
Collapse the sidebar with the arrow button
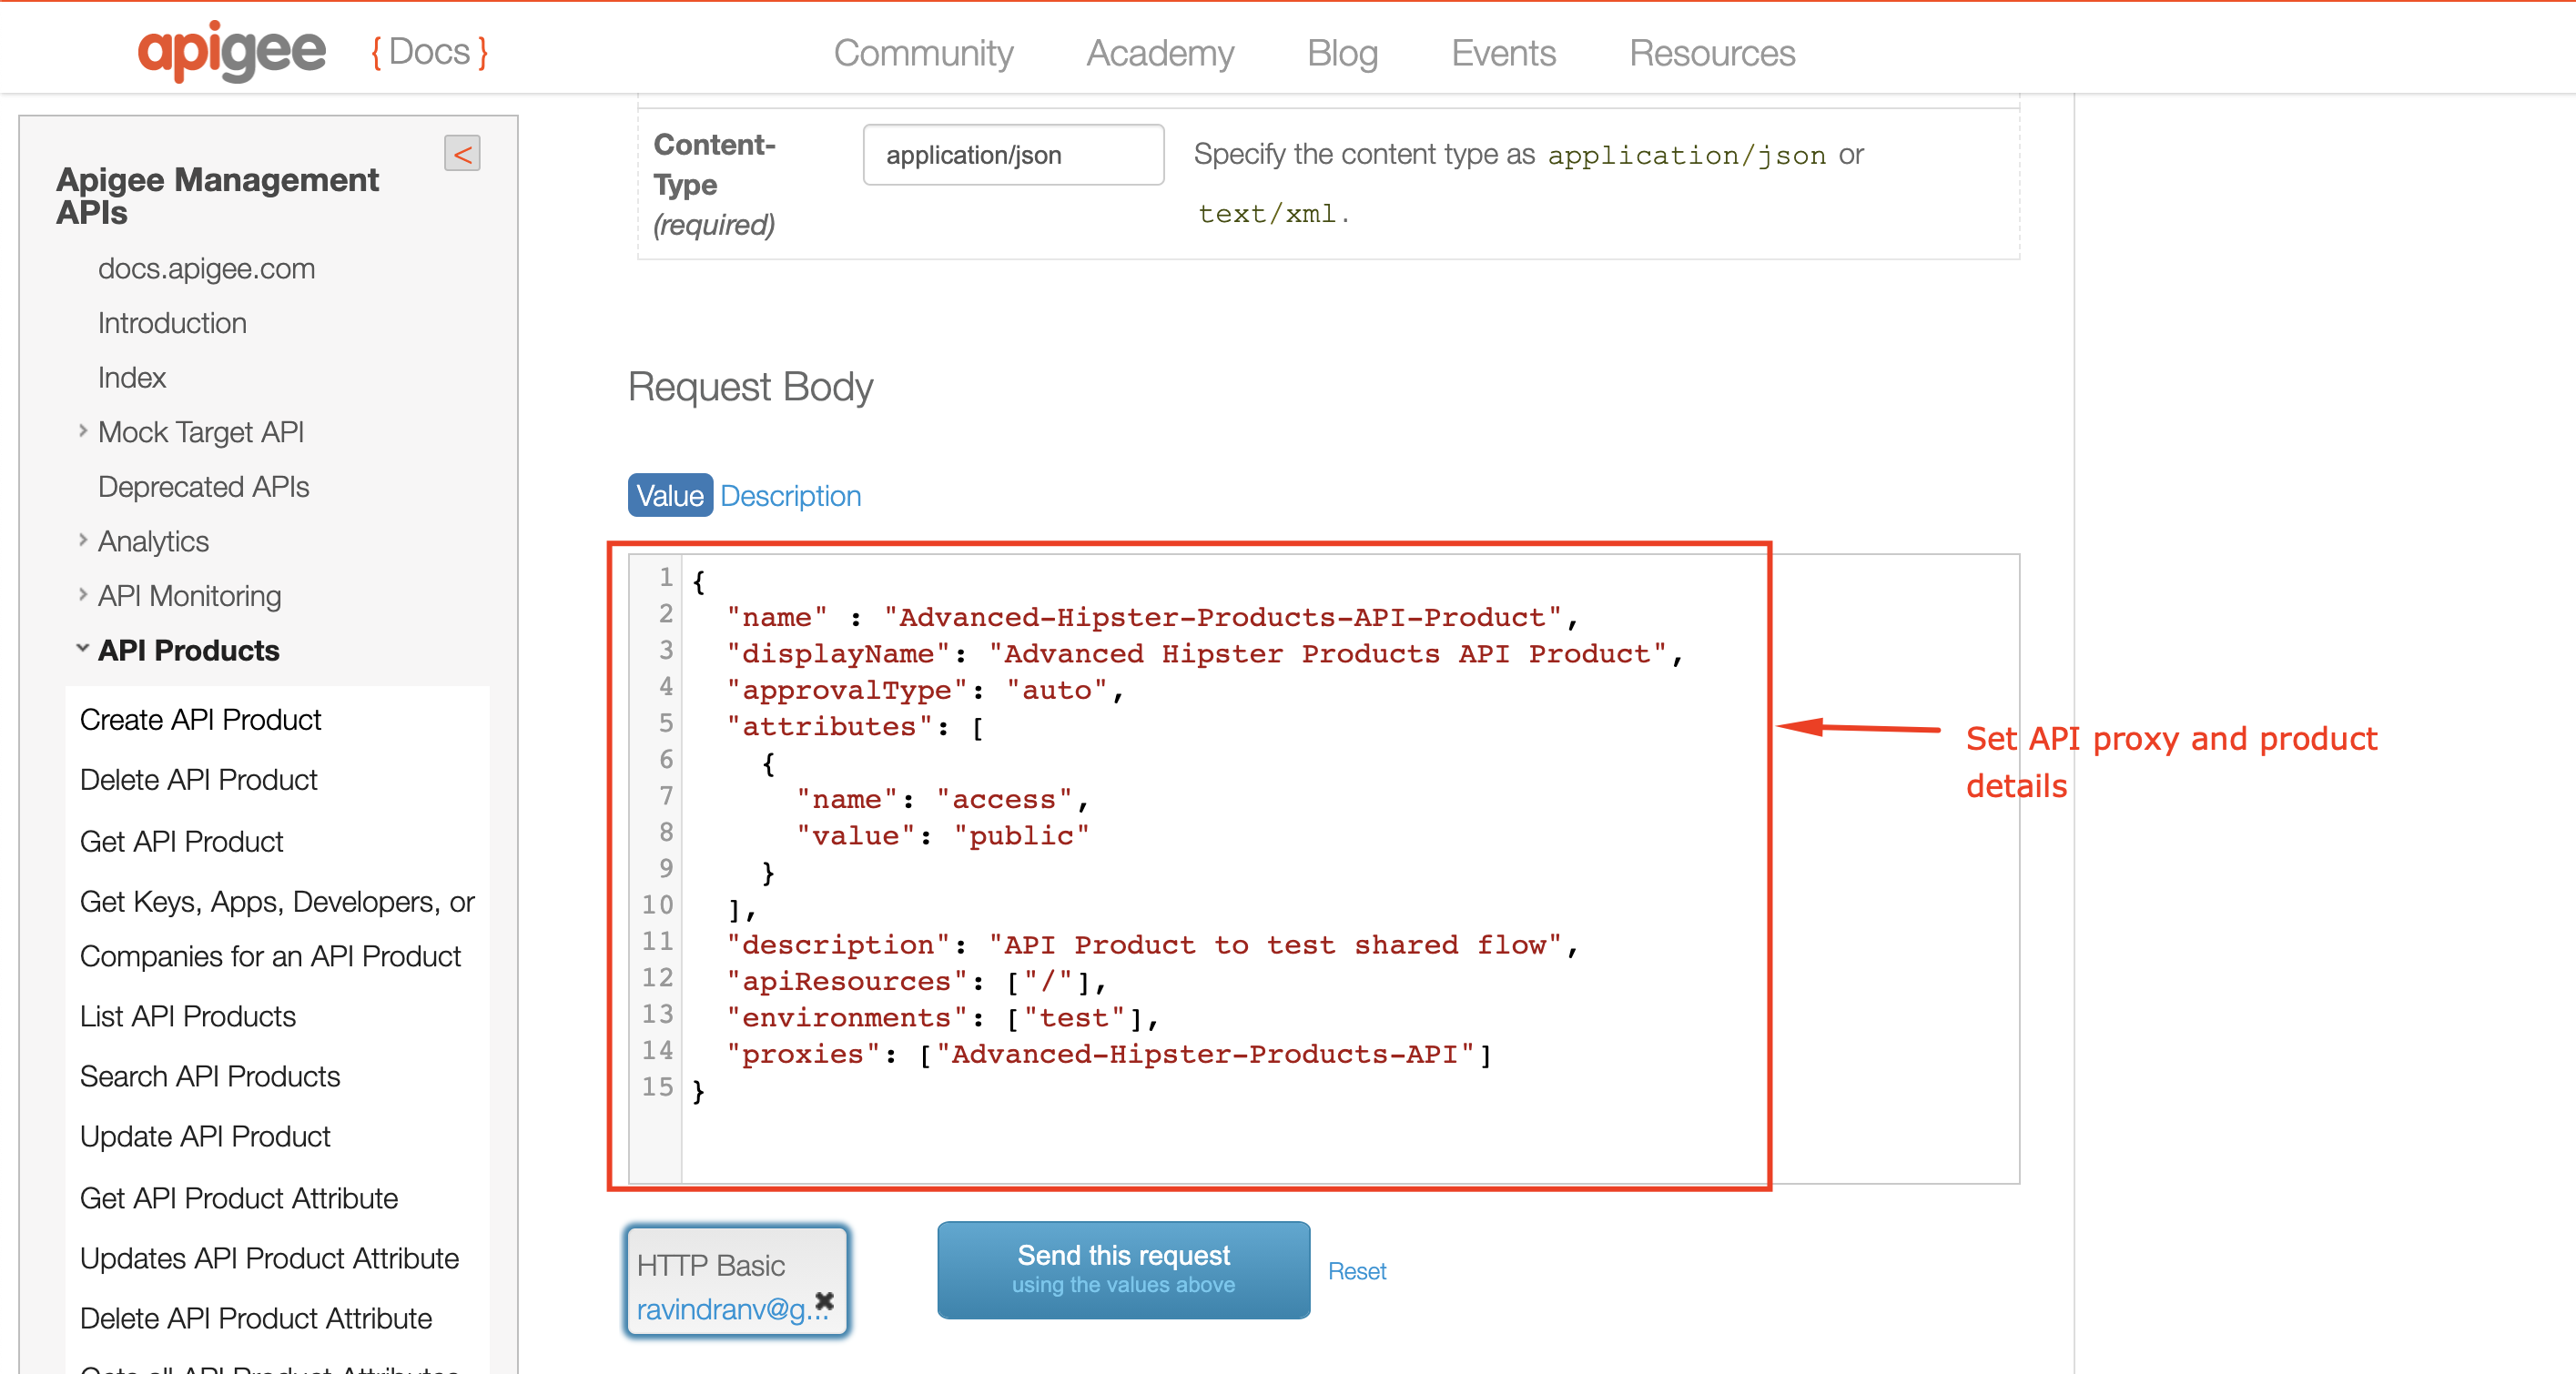tap(462, 154)
